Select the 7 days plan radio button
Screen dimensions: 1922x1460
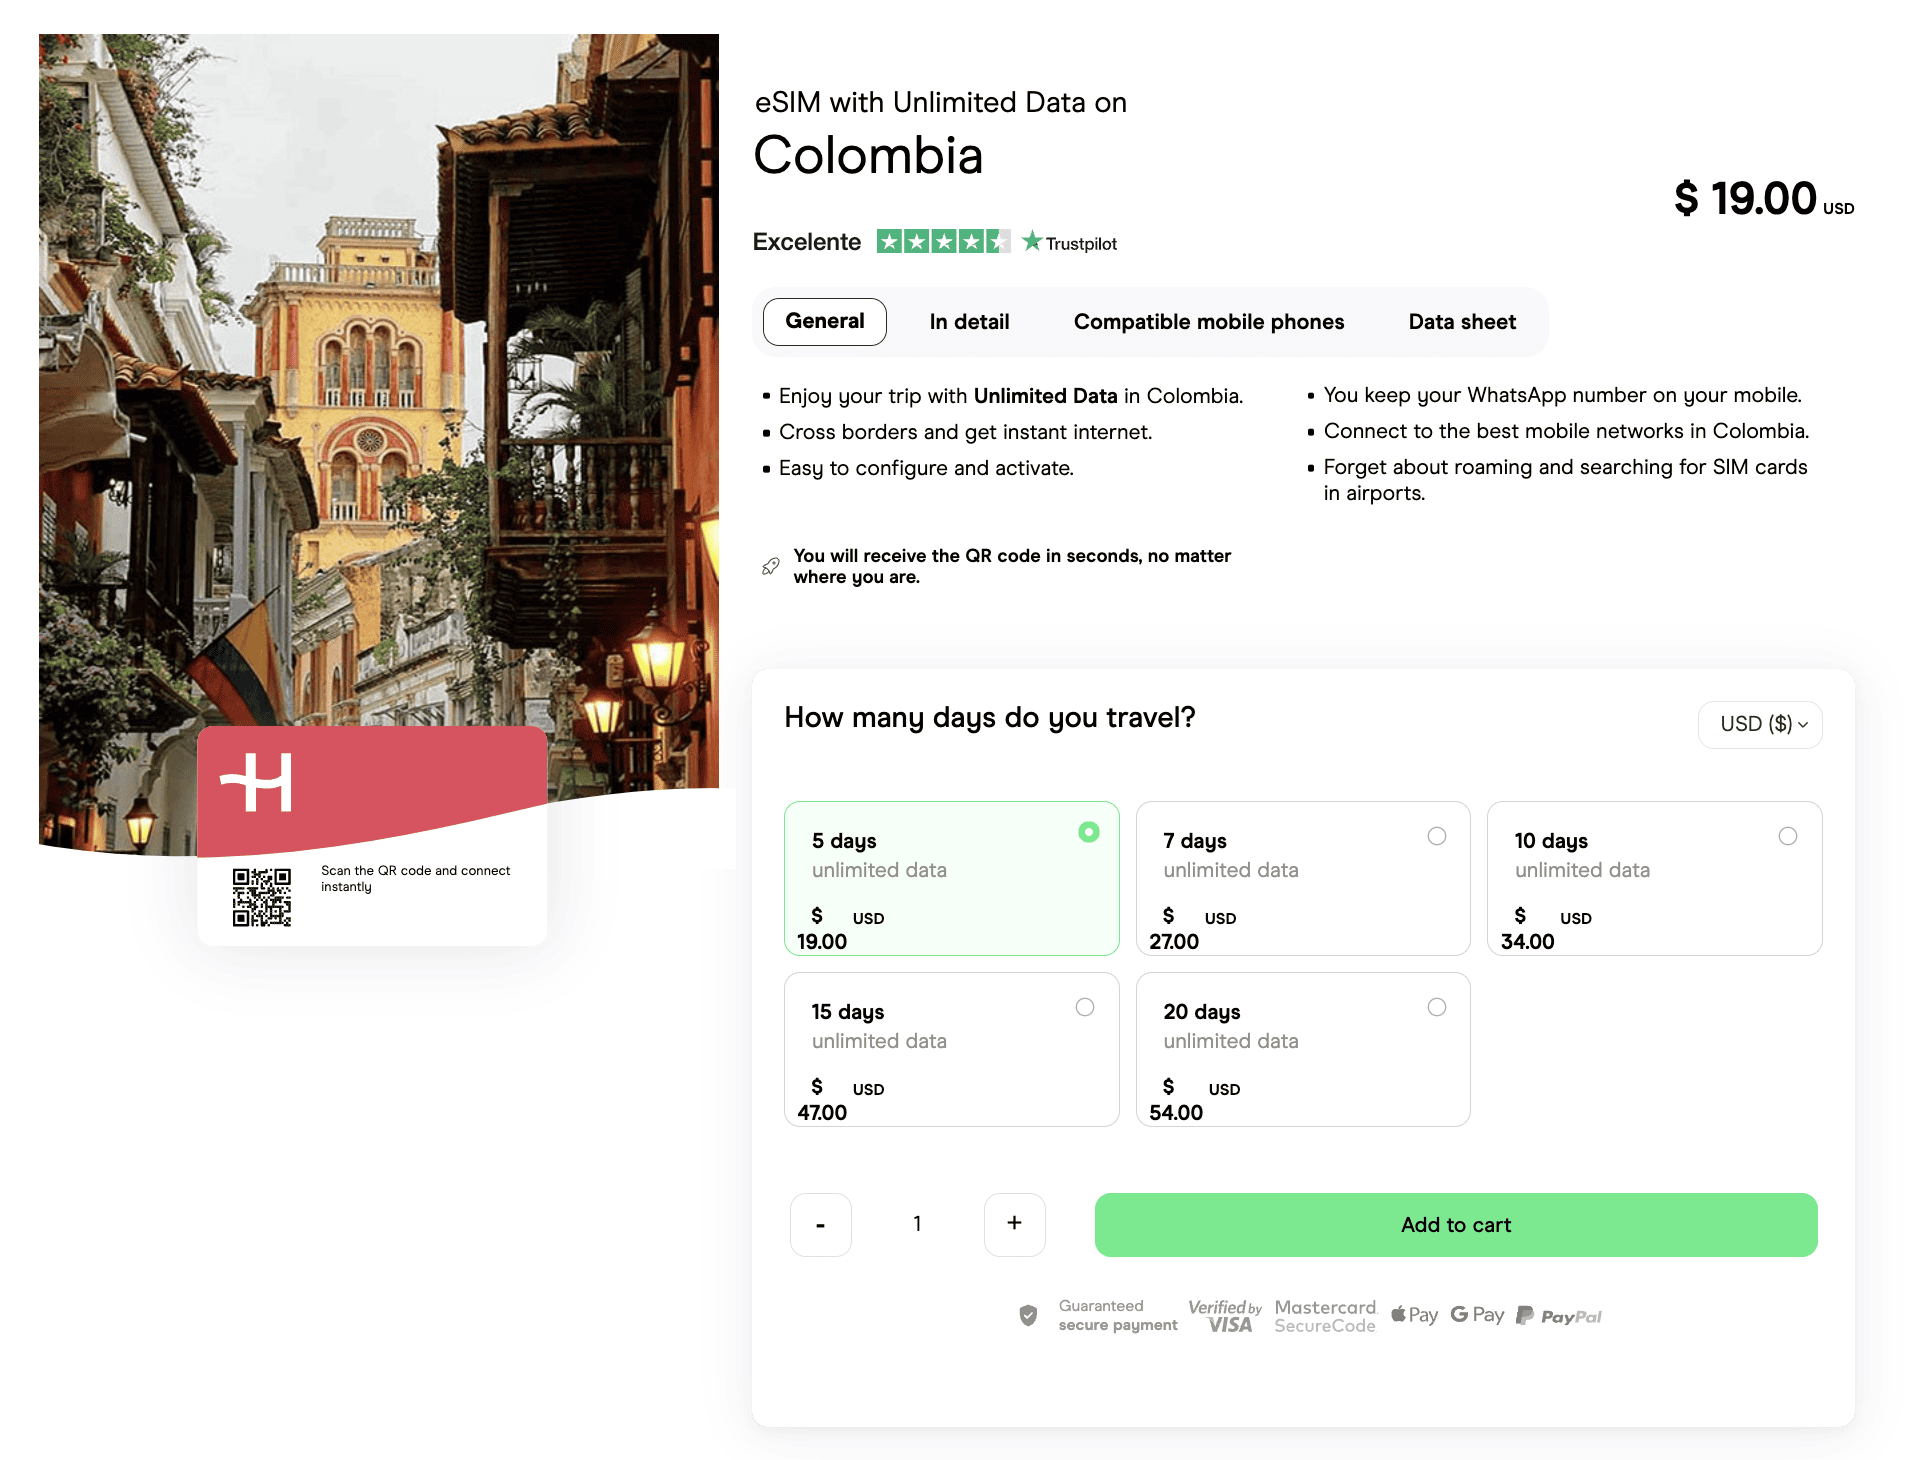pos(1436,836)
